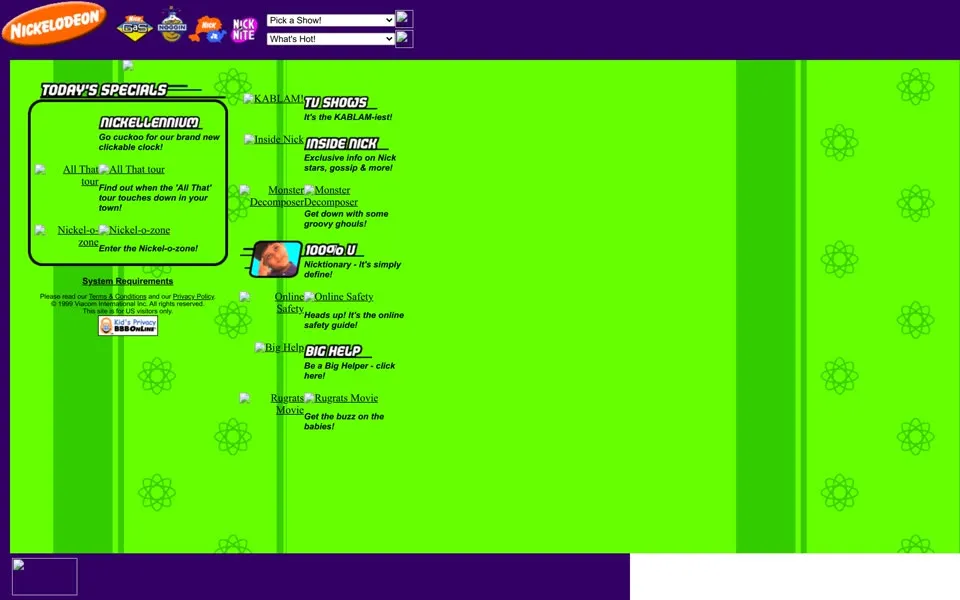Viewport: 960px width, 600px height.
Task: Click the Online Safety link above Heads up text
Action: pos(339,297)
